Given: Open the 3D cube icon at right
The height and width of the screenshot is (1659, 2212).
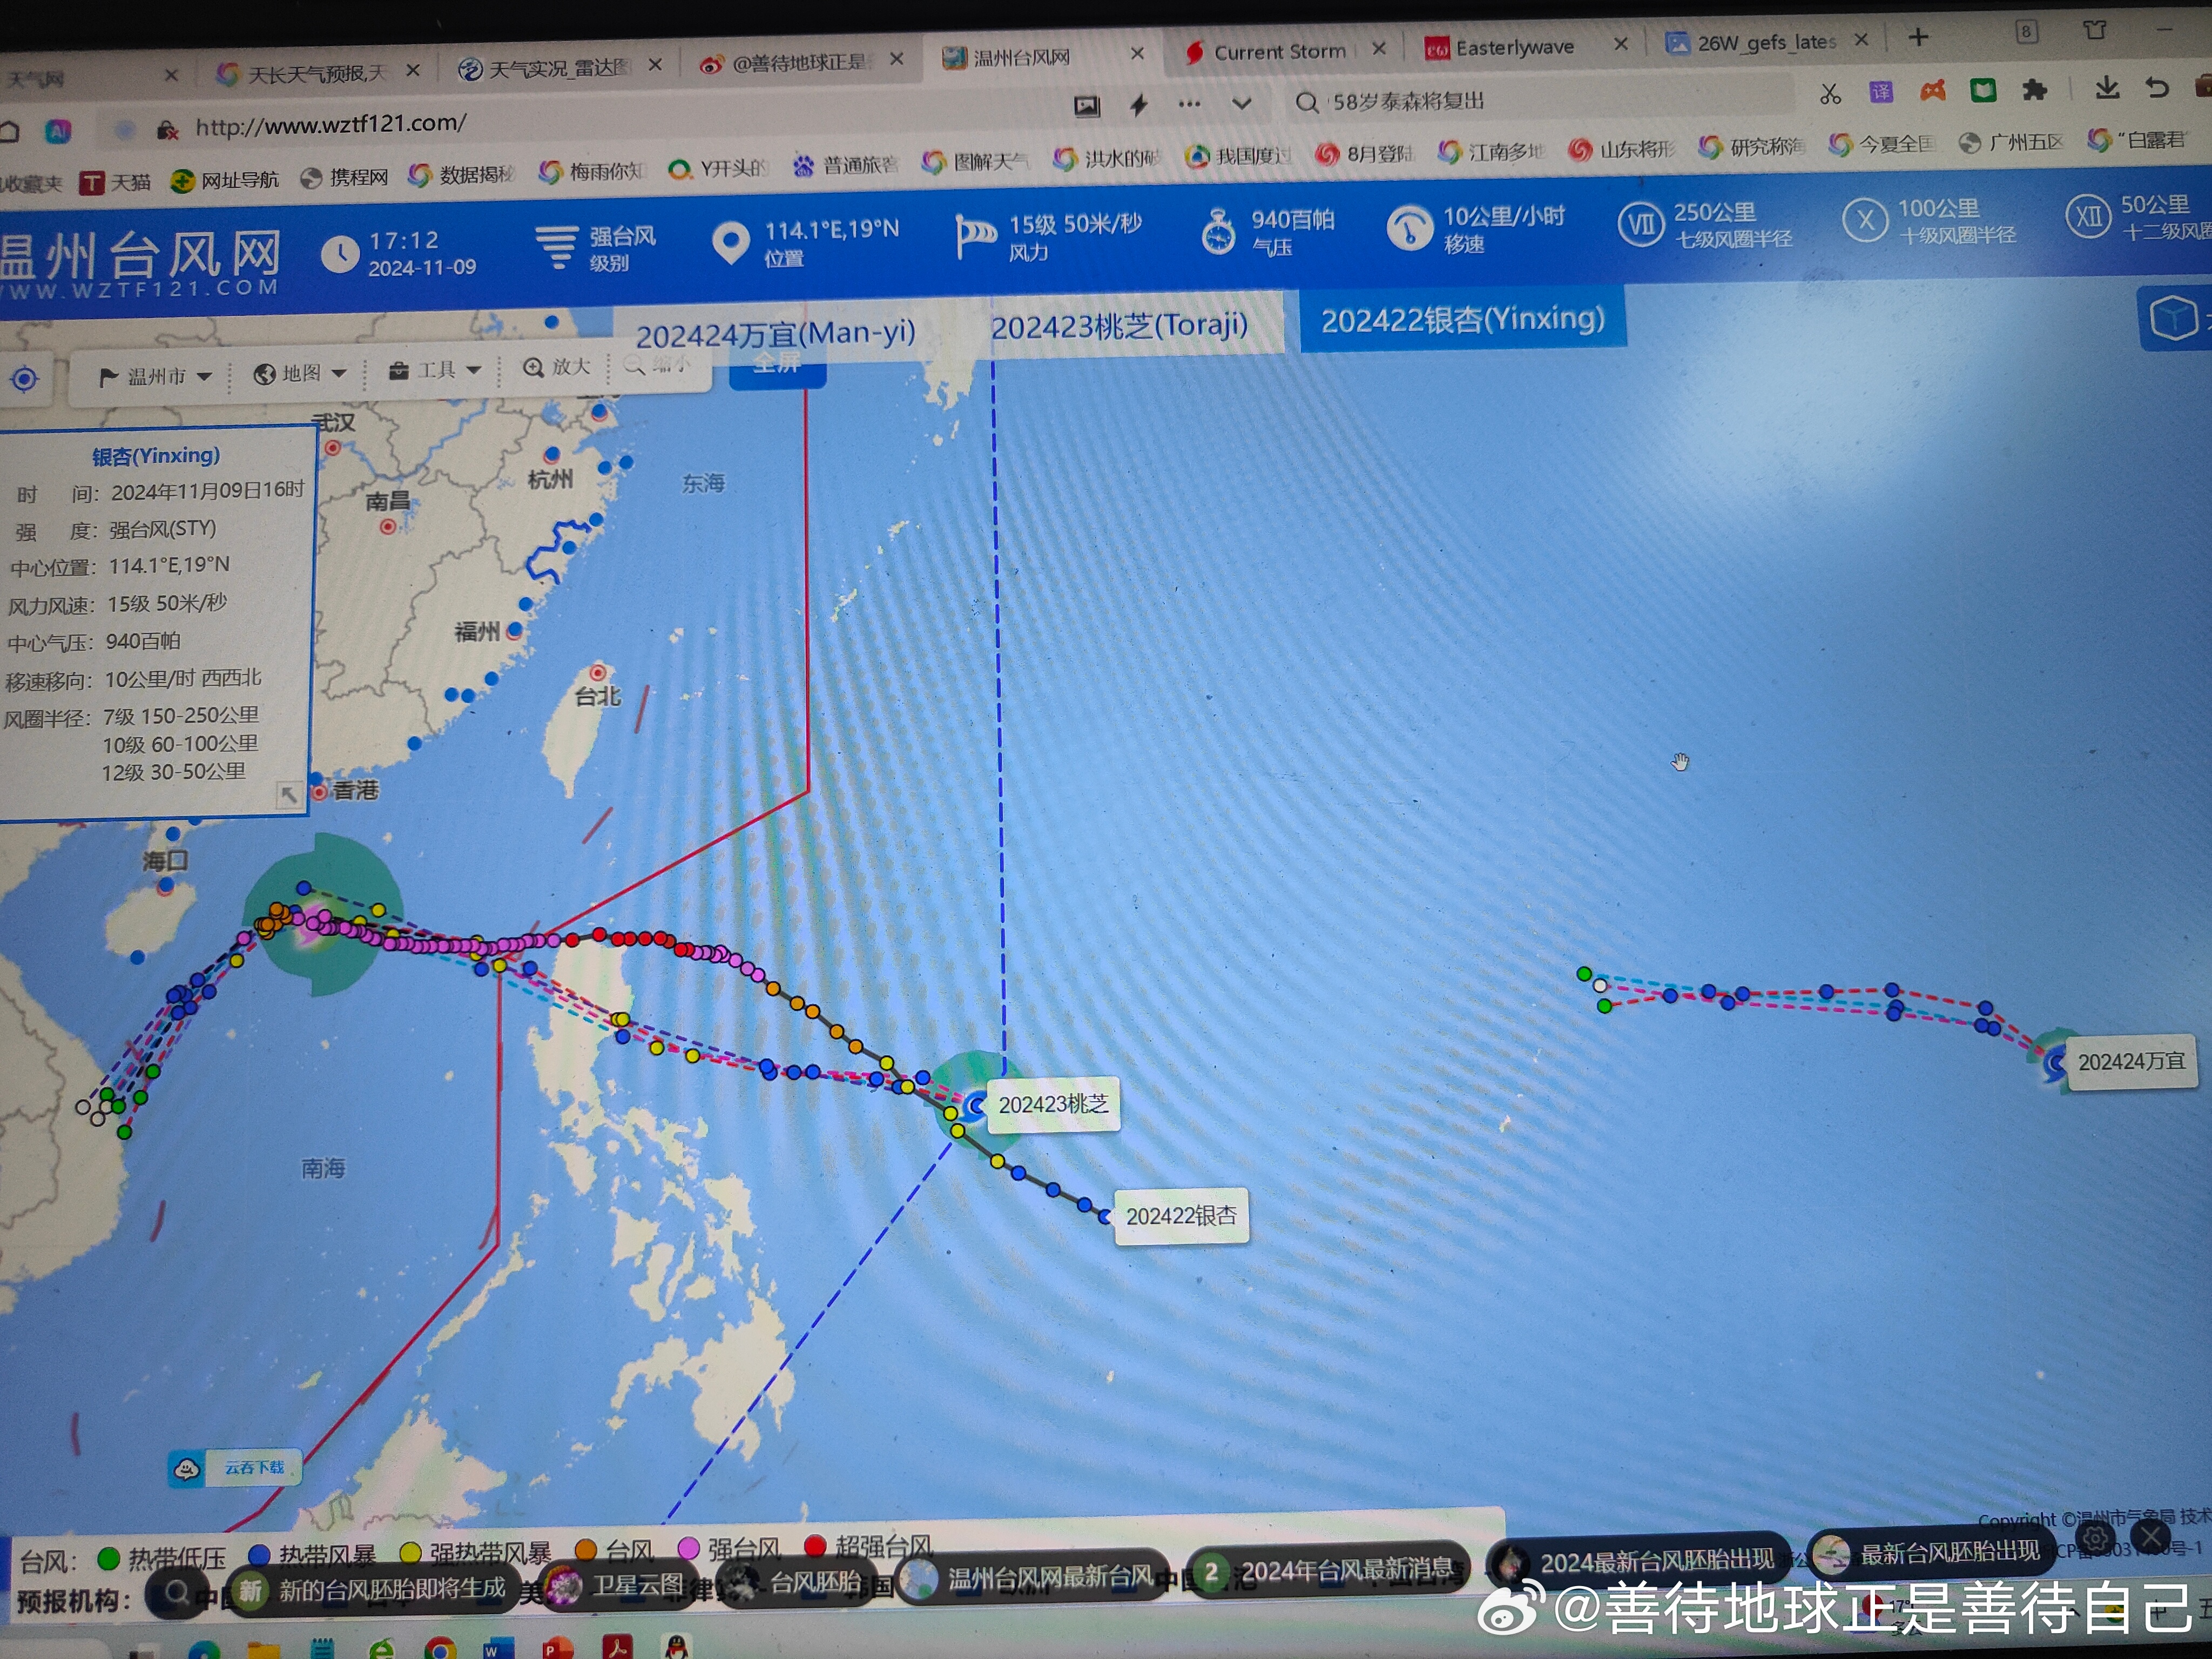Looking at the screenshot, I should pos(2173,319).
